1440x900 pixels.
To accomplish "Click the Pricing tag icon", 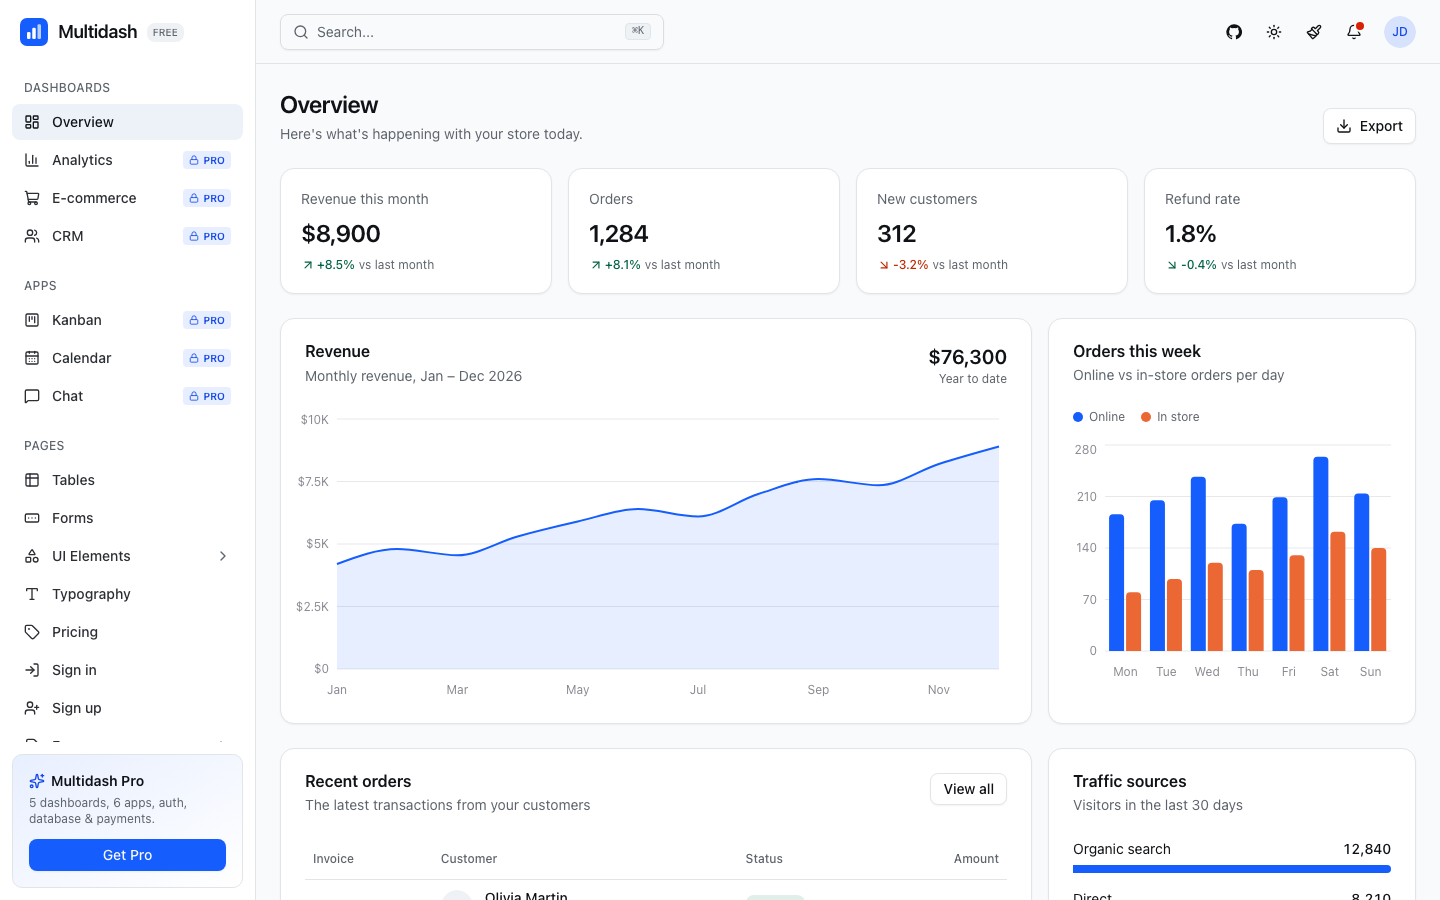I will [32, 632].
